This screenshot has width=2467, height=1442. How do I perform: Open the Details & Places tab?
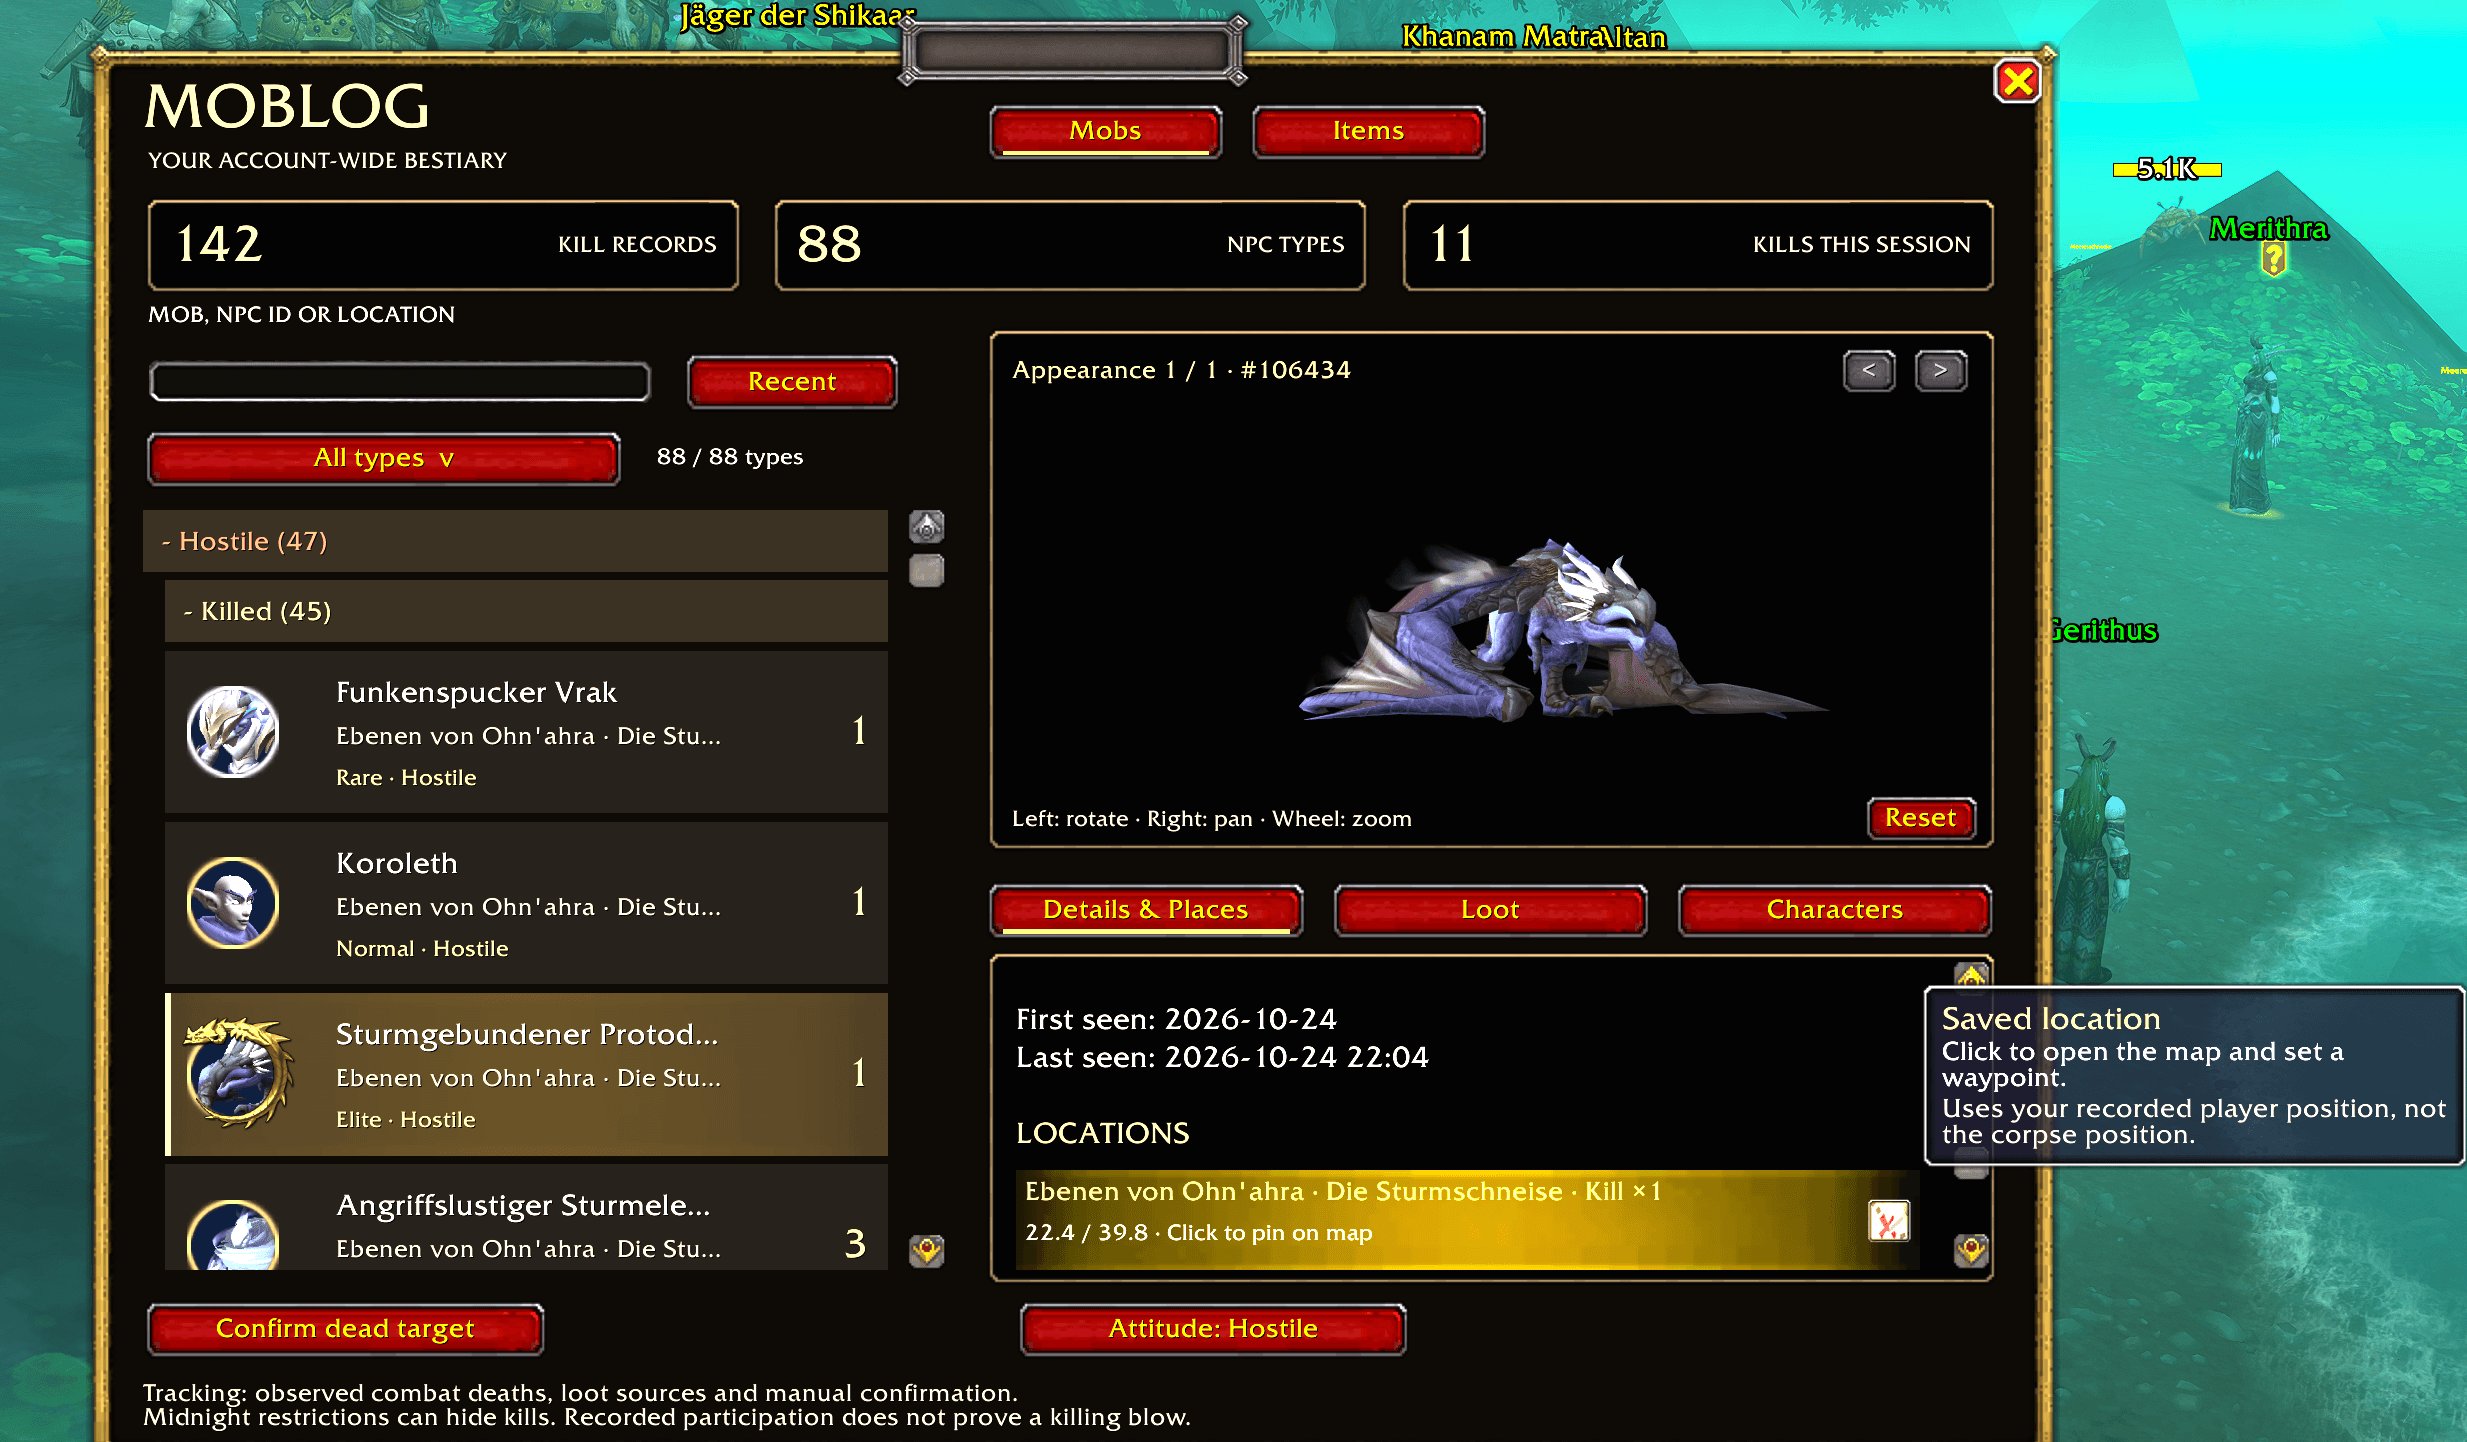[1146, 910]
